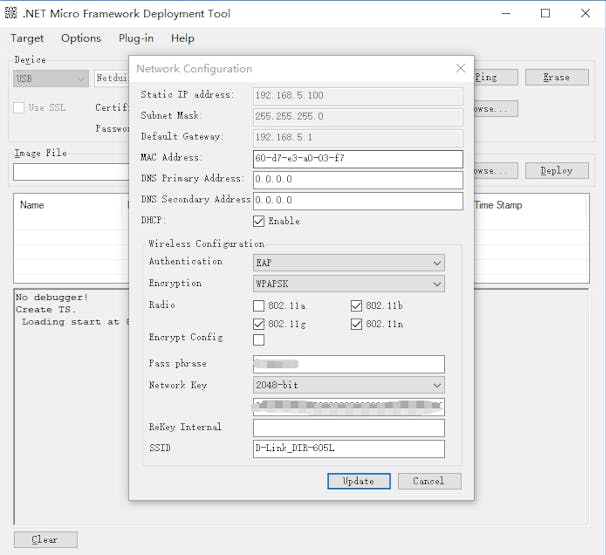Viewport: 606px width, 555px height.
Task: Click the Pass phrase field
Action: 349,364
